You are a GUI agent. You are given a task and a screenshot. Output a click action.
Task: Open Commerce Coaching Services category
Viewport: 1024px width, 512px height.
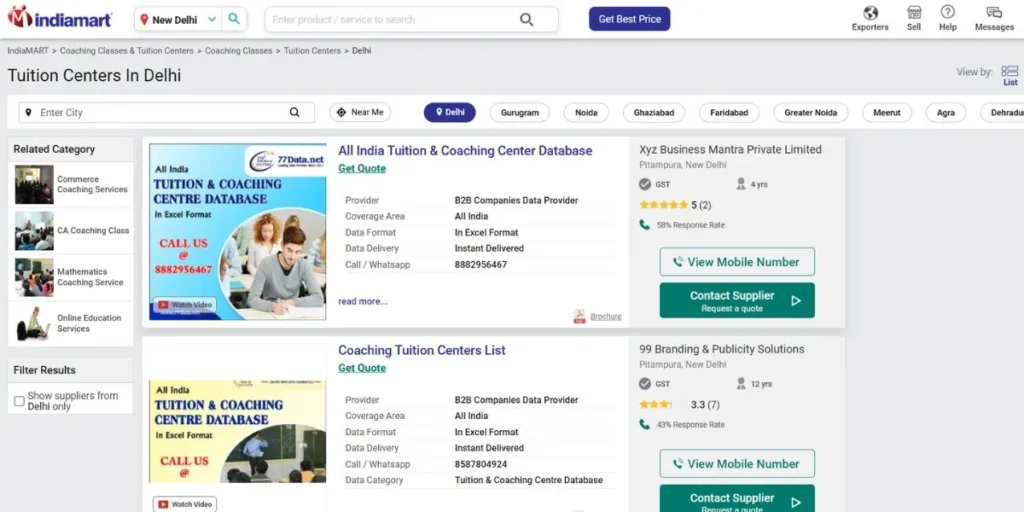[92, 184]
